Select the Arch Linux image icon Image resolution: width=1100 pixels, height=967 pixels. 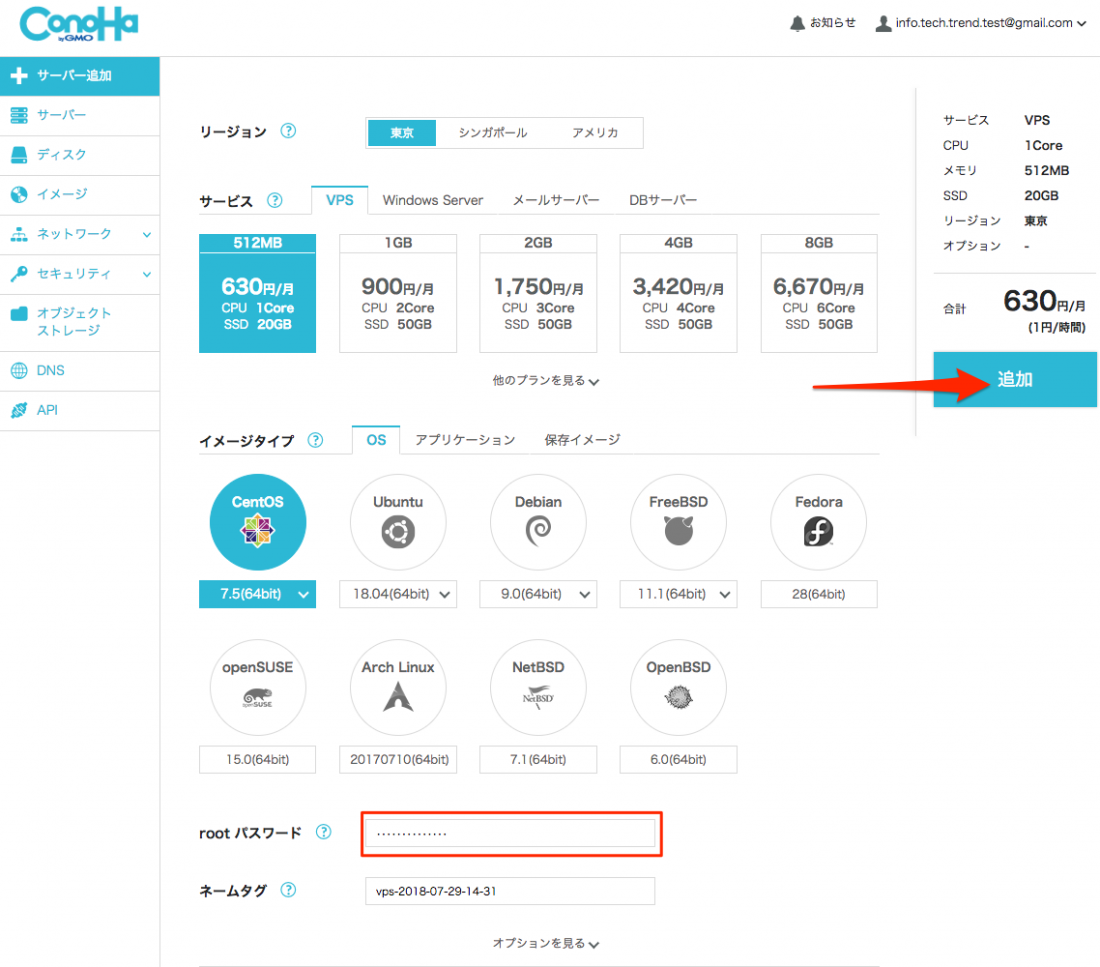click(x=398, y=687)
